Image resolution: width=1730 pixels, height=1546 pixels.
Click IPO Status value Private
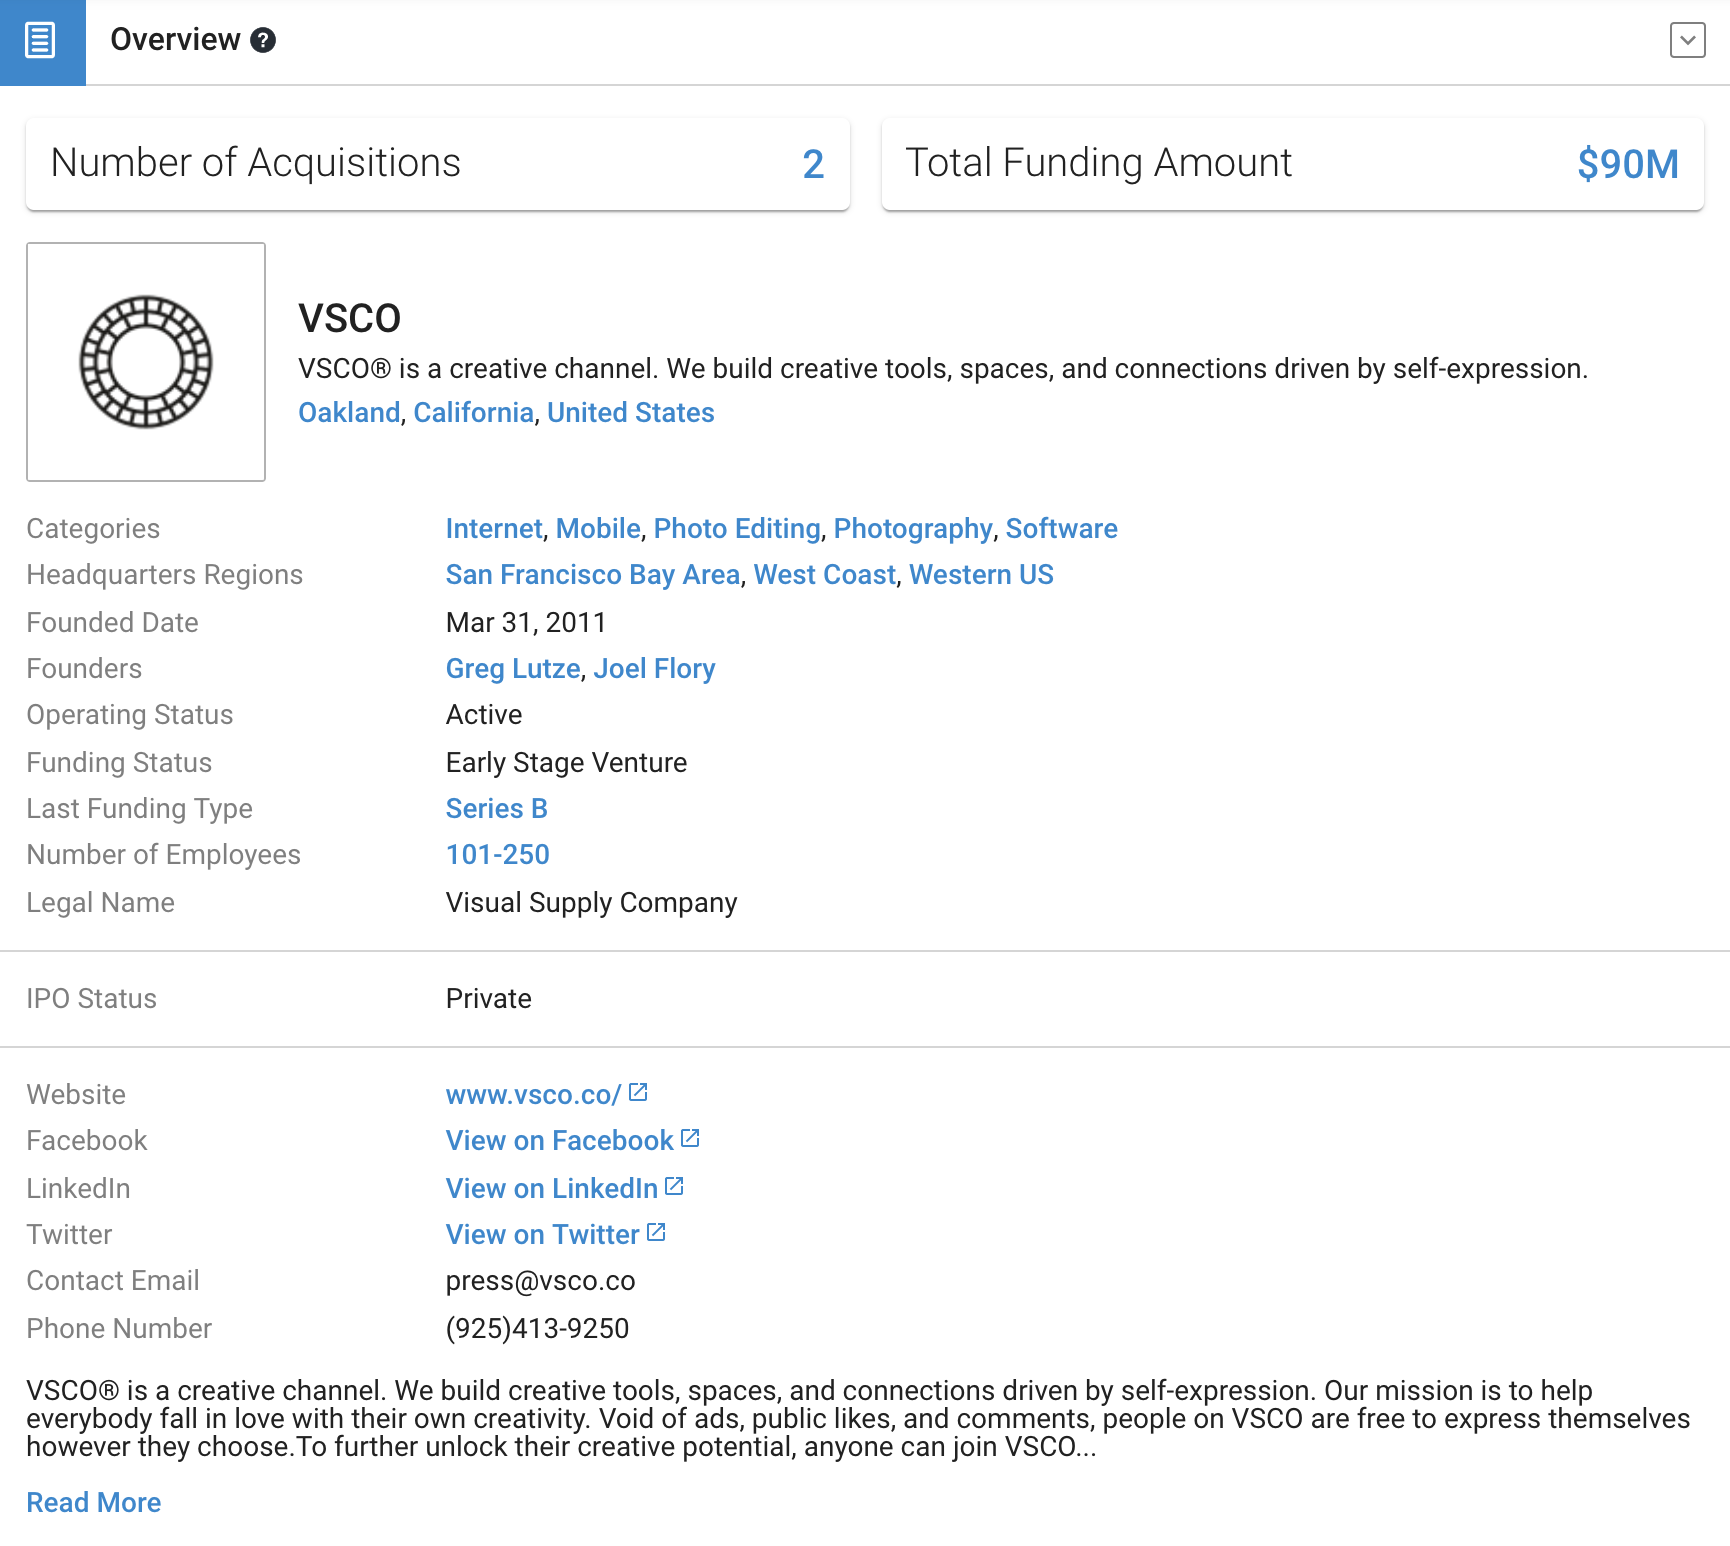point(488,999)
